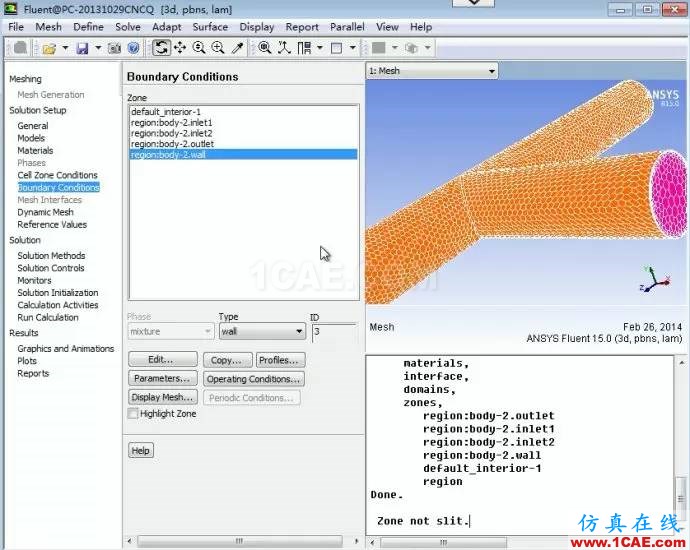This screenshot has width=690, height=550.
Task: Click the fit to window icon
Action: [264, 48]
